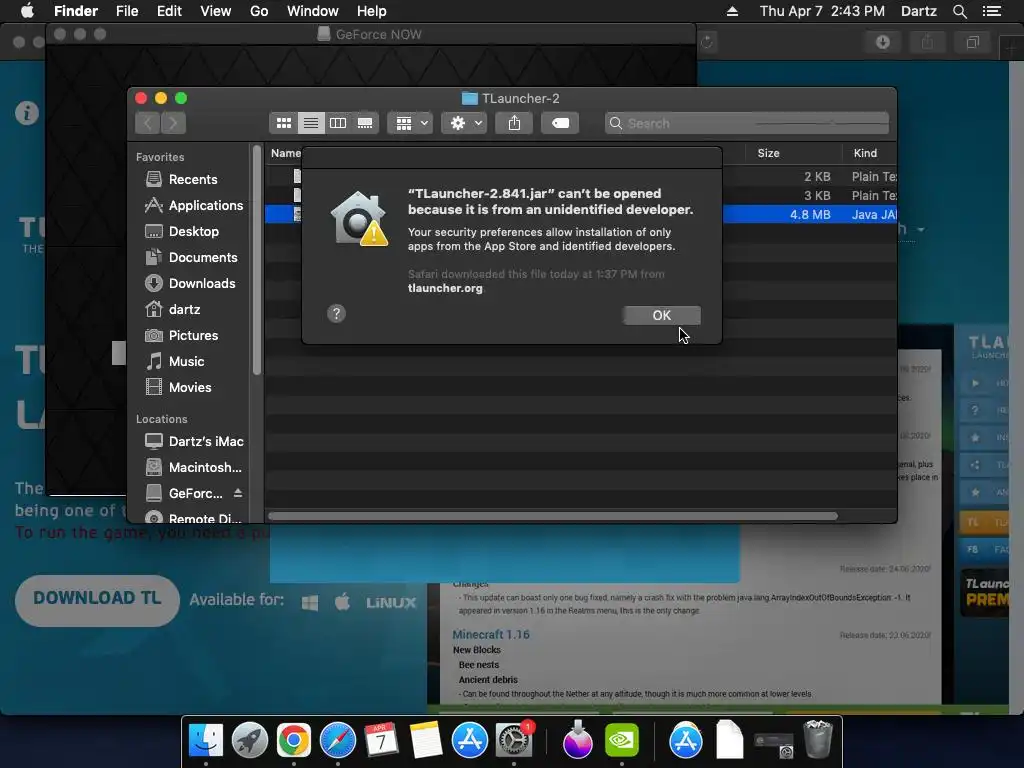Open the View menu
The width and height of the screenshot is (1024, 768).
coord(216,11)
